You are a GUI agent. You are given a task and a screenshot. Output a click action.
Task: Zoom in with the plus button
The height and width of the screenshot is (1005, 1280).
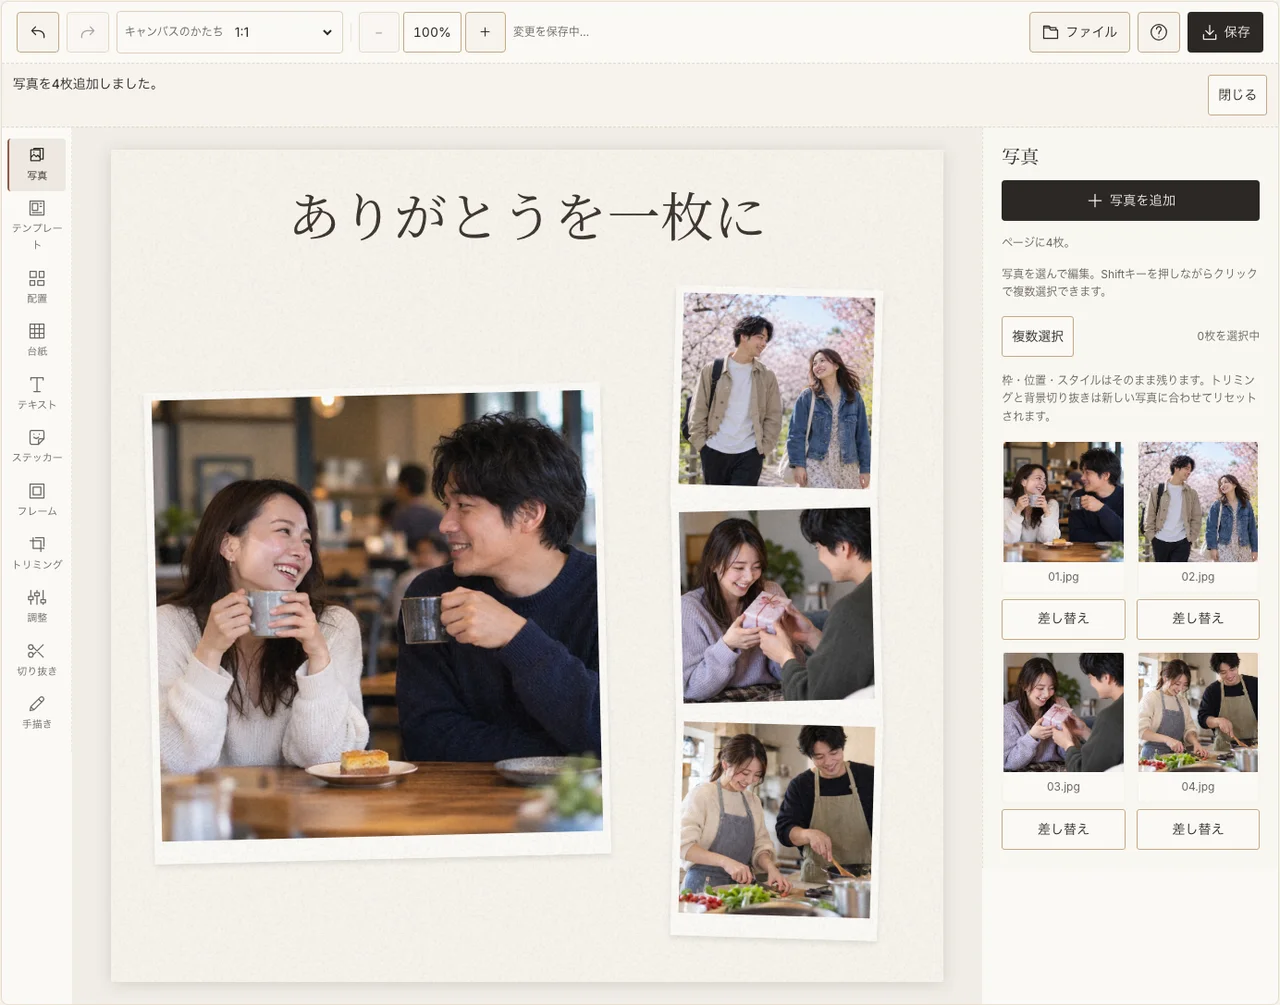[x=485, y=32]
